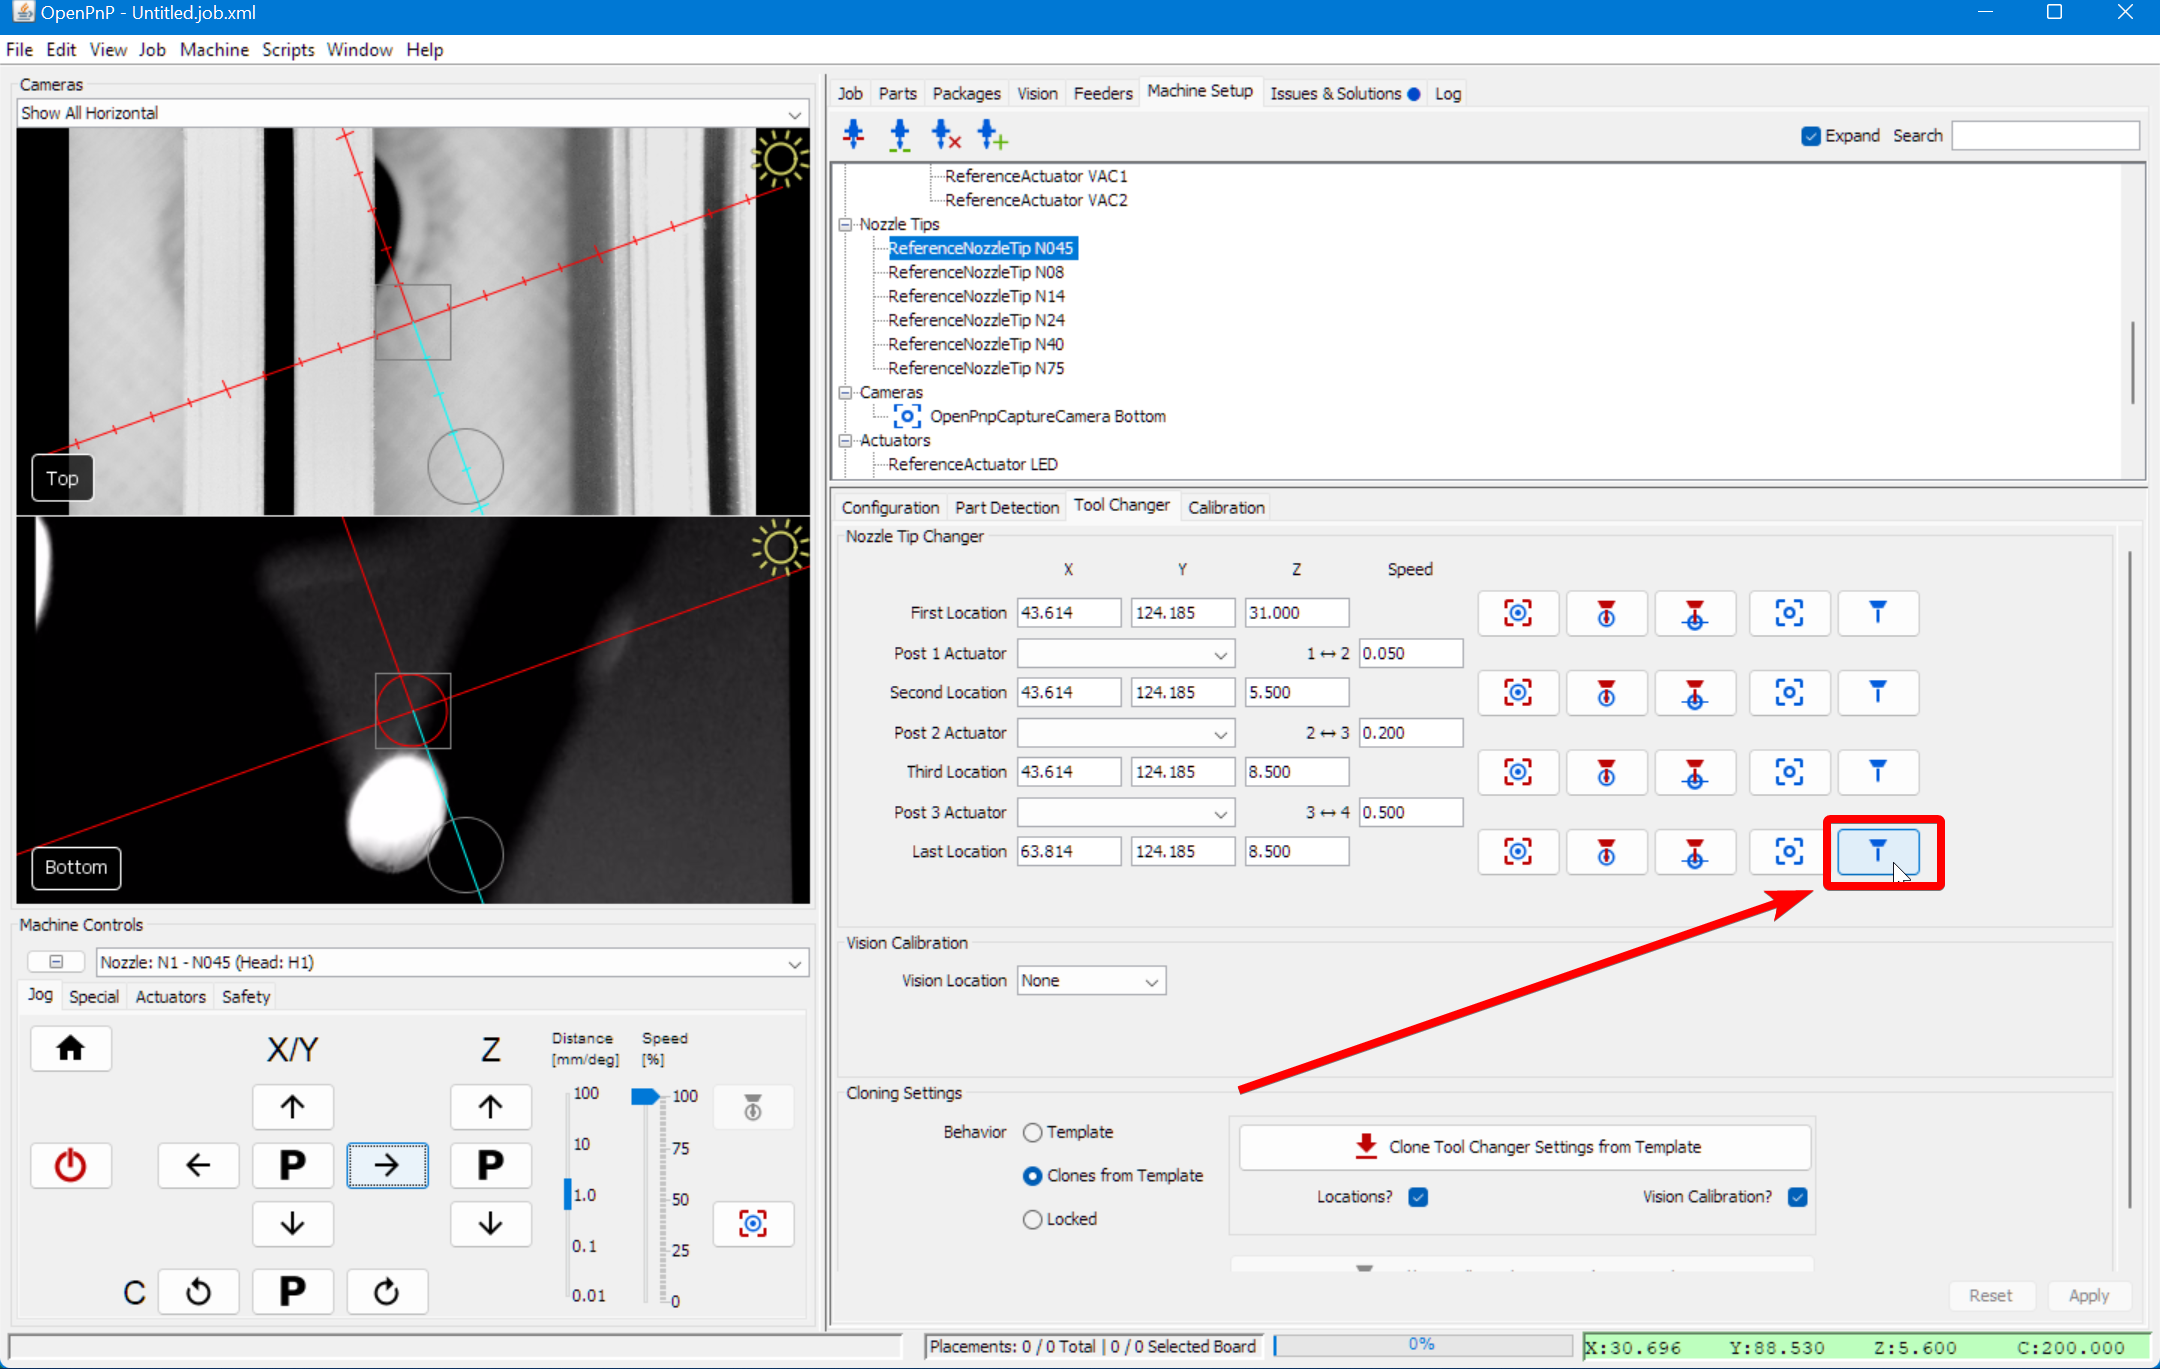Click the delete nozzle tip toolbar icon
Viewport: 2160px width, 1369px height.
point(945,134)
